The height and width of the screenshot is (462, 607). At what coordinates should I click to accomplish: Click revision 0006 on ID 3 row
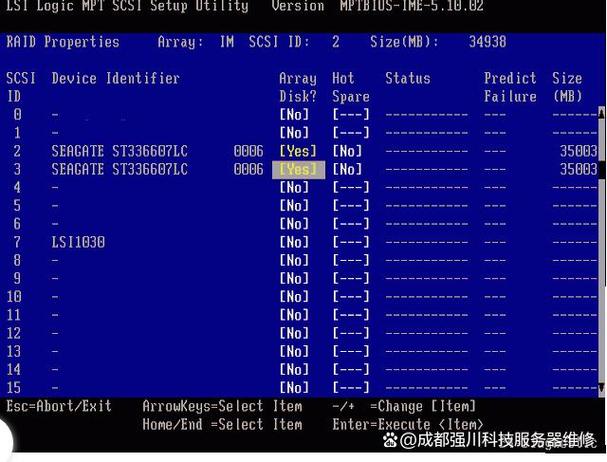pos(249,170)
